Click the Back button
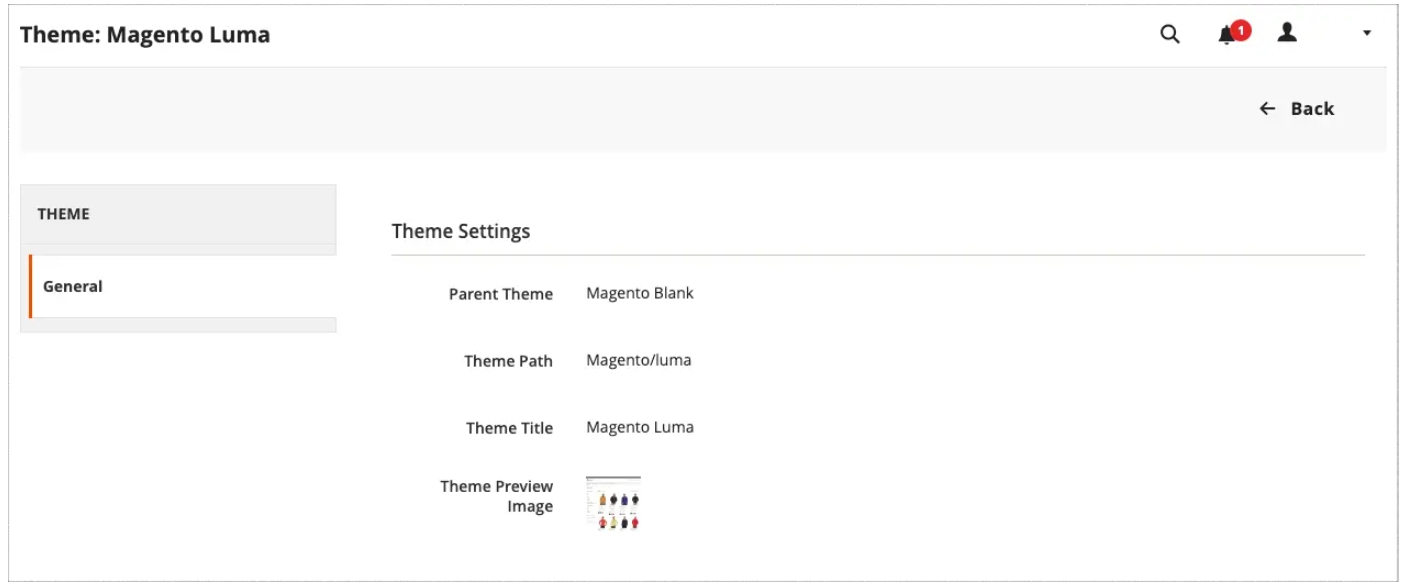1411x588 pixels. 1296,109
